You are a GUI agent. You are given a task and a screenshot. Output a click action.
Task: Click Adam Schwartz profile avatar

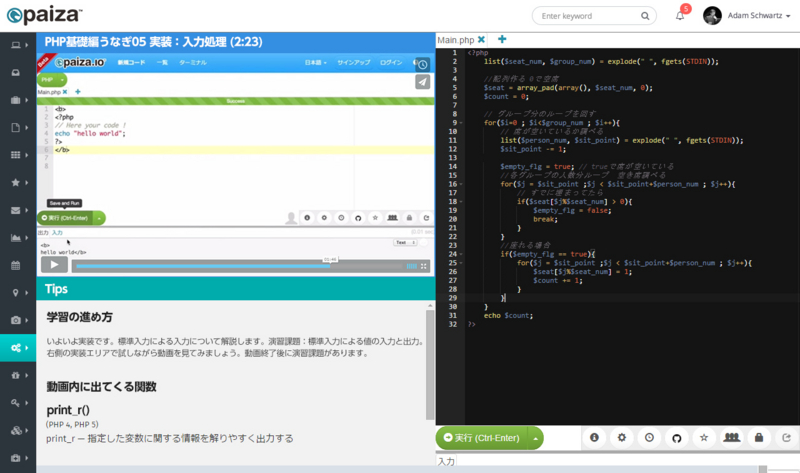(x=712, y=16)
